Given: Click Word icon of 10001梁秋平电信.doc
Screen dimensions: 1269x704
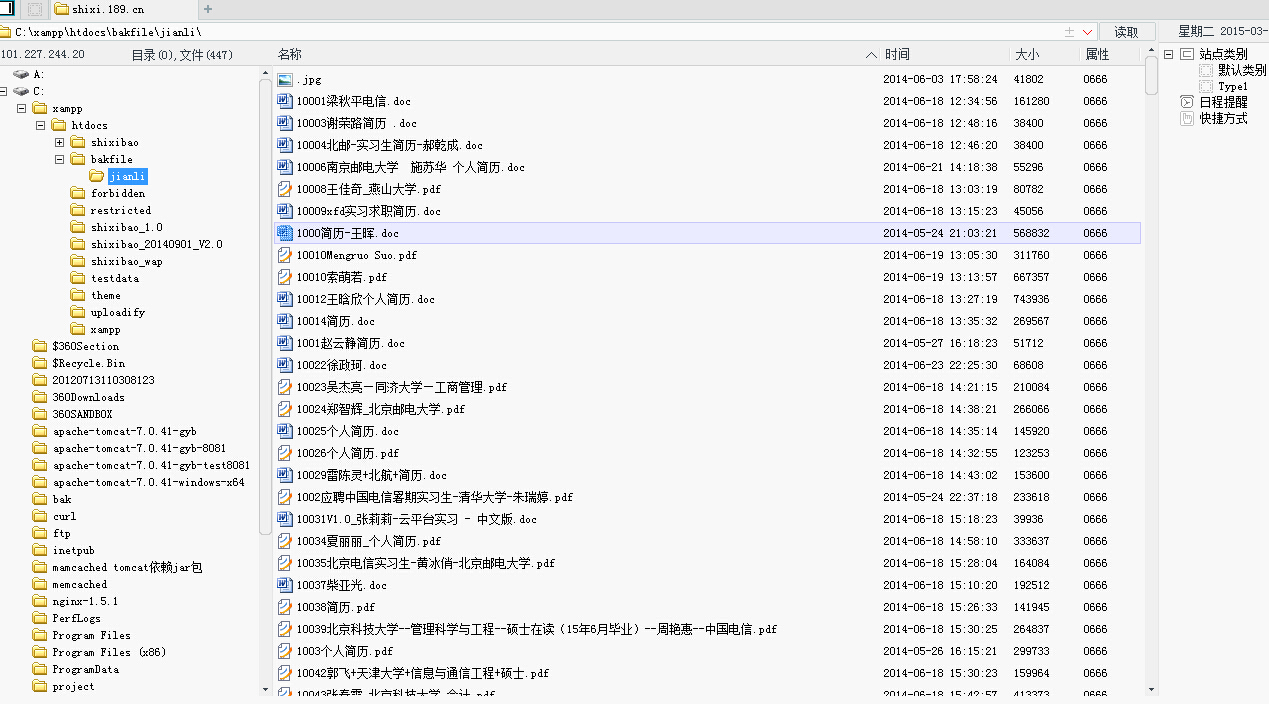Looking at the screenshot, I should (x=285, y=101).
